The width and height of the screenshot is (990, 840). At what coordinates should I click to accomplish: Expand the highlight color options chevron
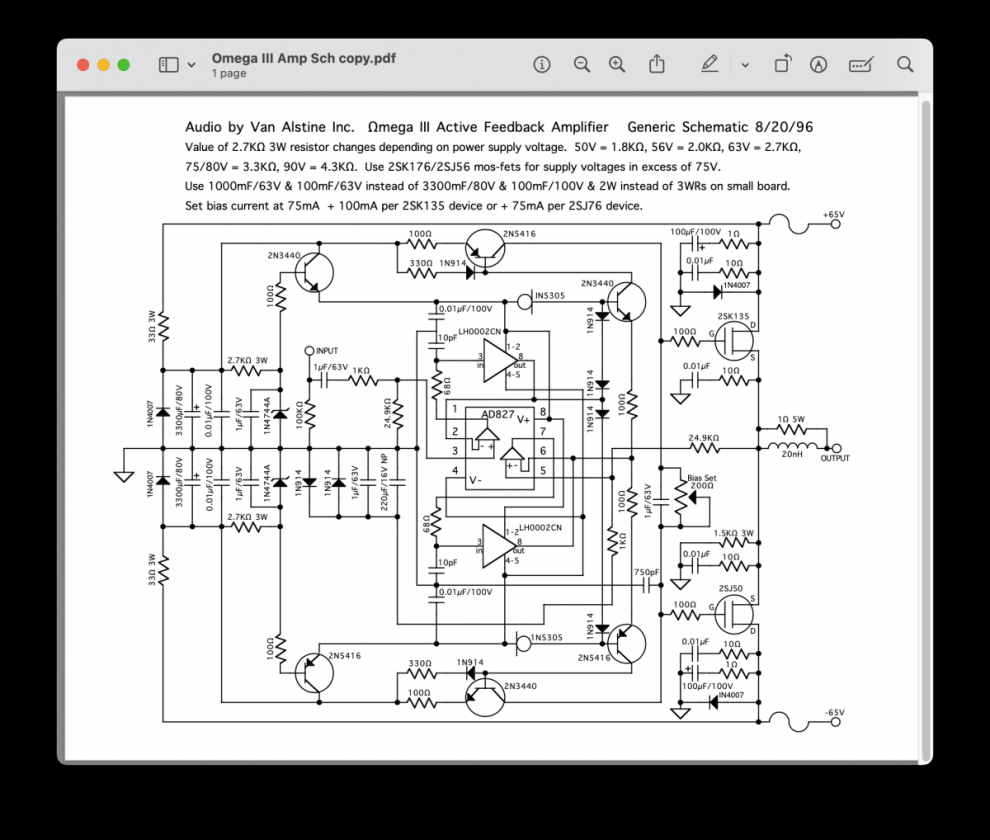point(745,65)
